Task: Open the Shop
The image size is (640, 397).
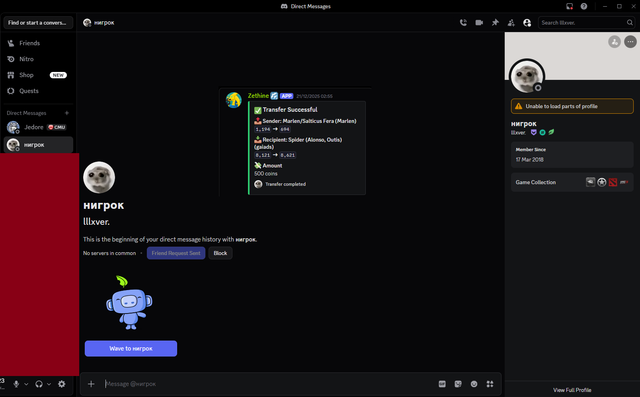Action: 38,75
